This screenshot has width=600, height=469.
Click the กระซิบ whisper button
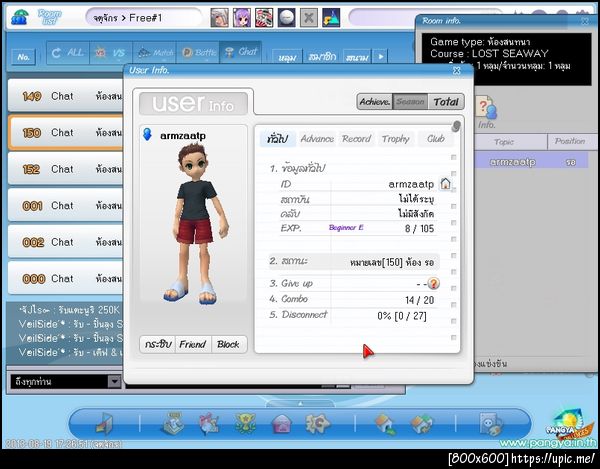click(157, 344)
